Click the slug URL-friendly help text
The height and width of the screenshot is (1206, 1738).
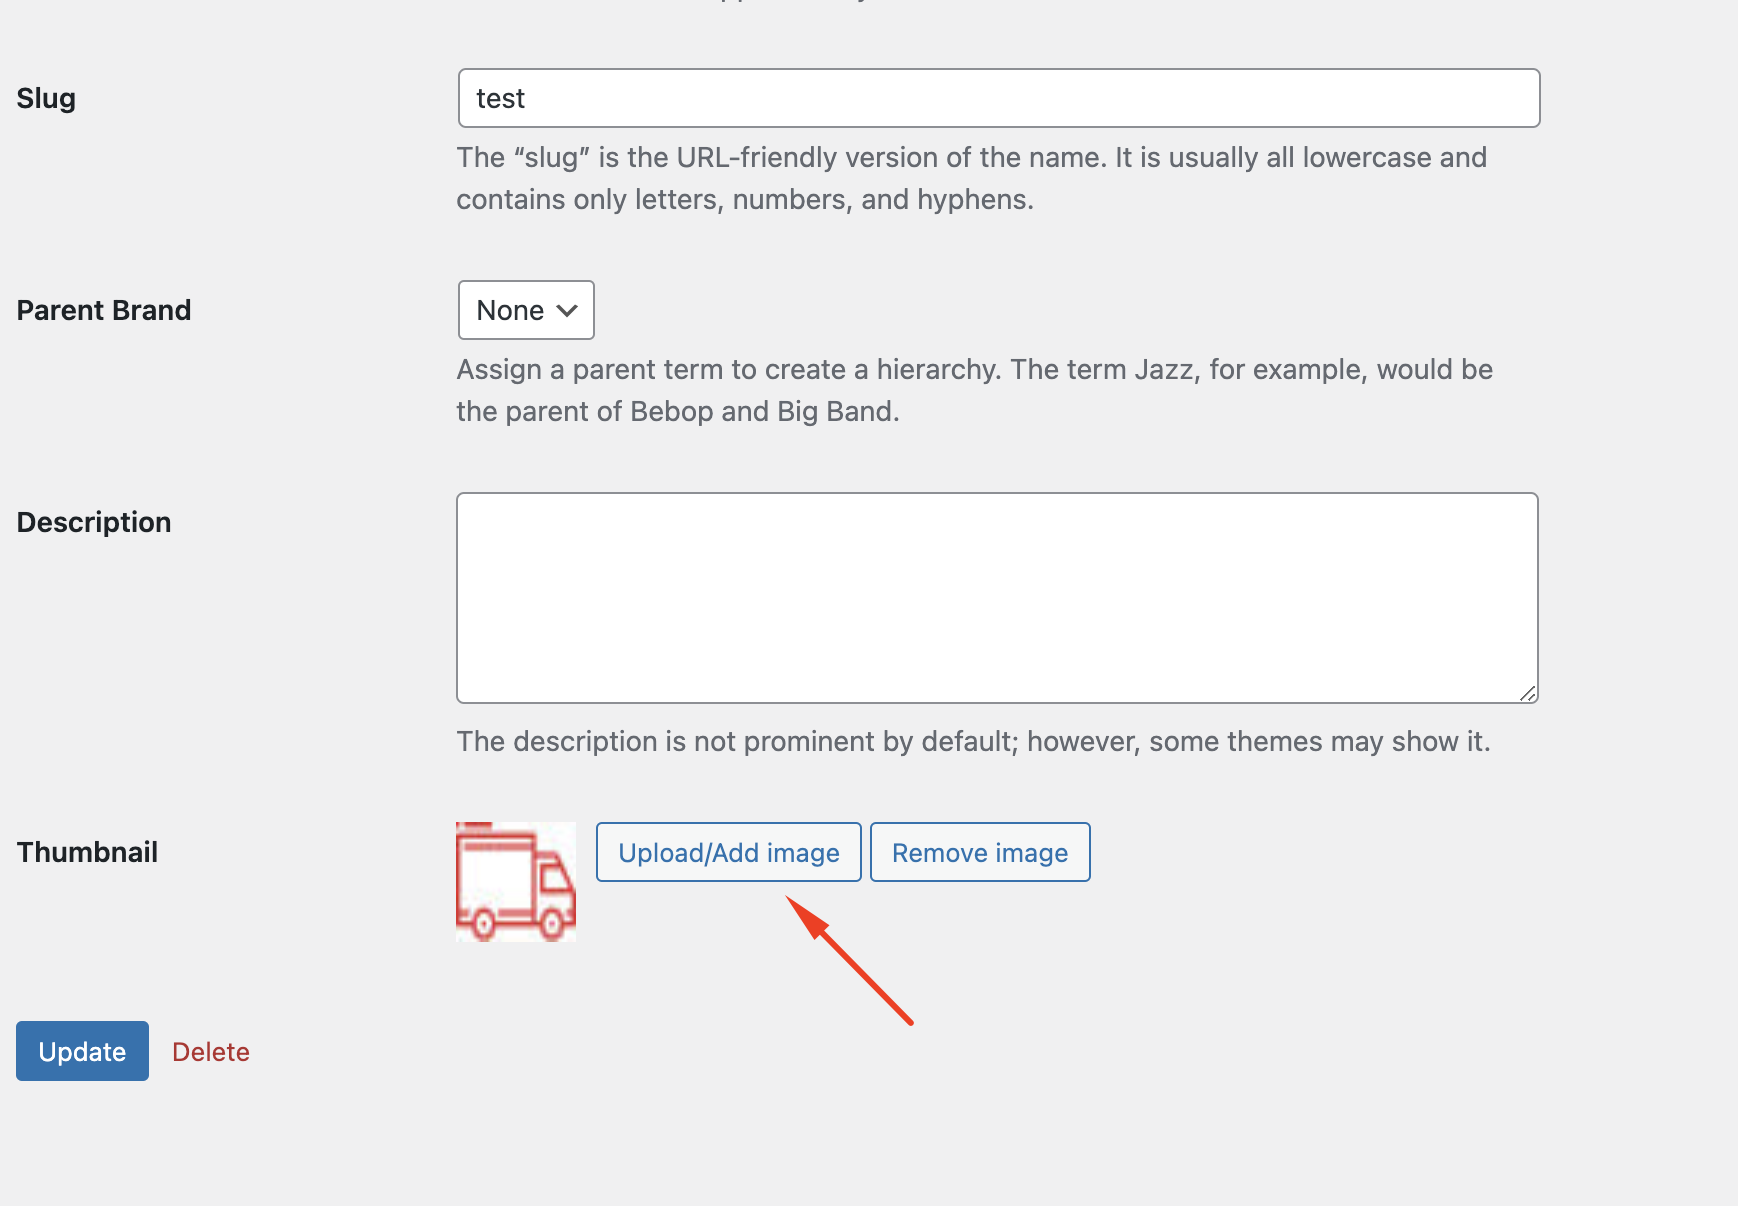pos(972,178)
